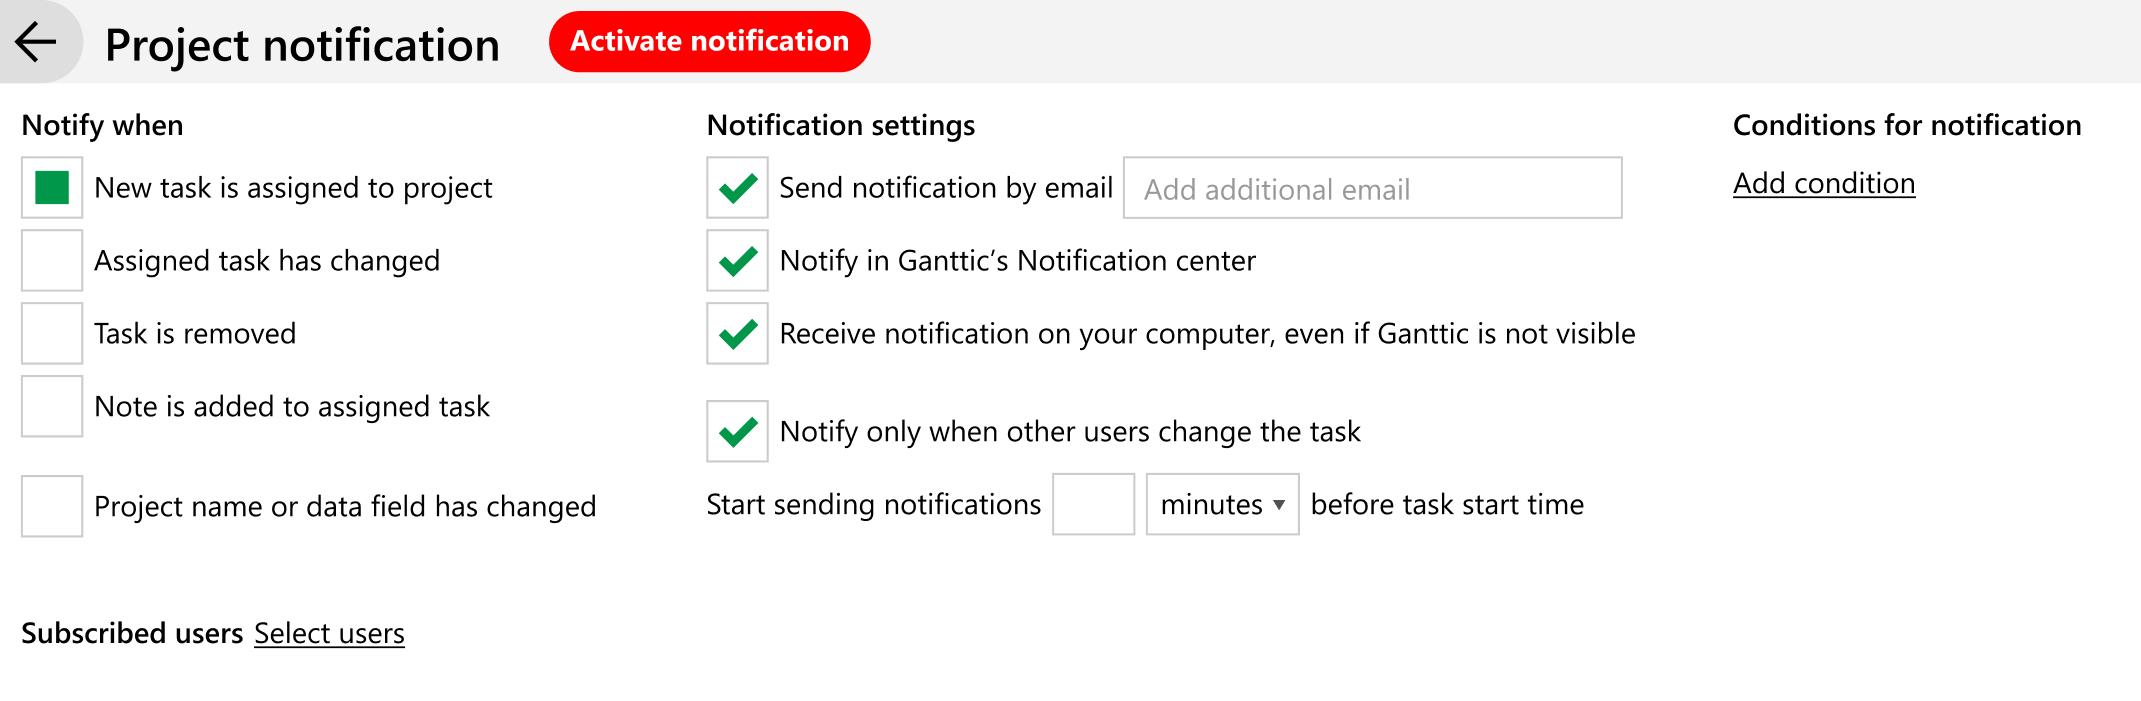Check the Task is removed option
The height and width of the screenshot is (701, 2141).
[51, 333]
